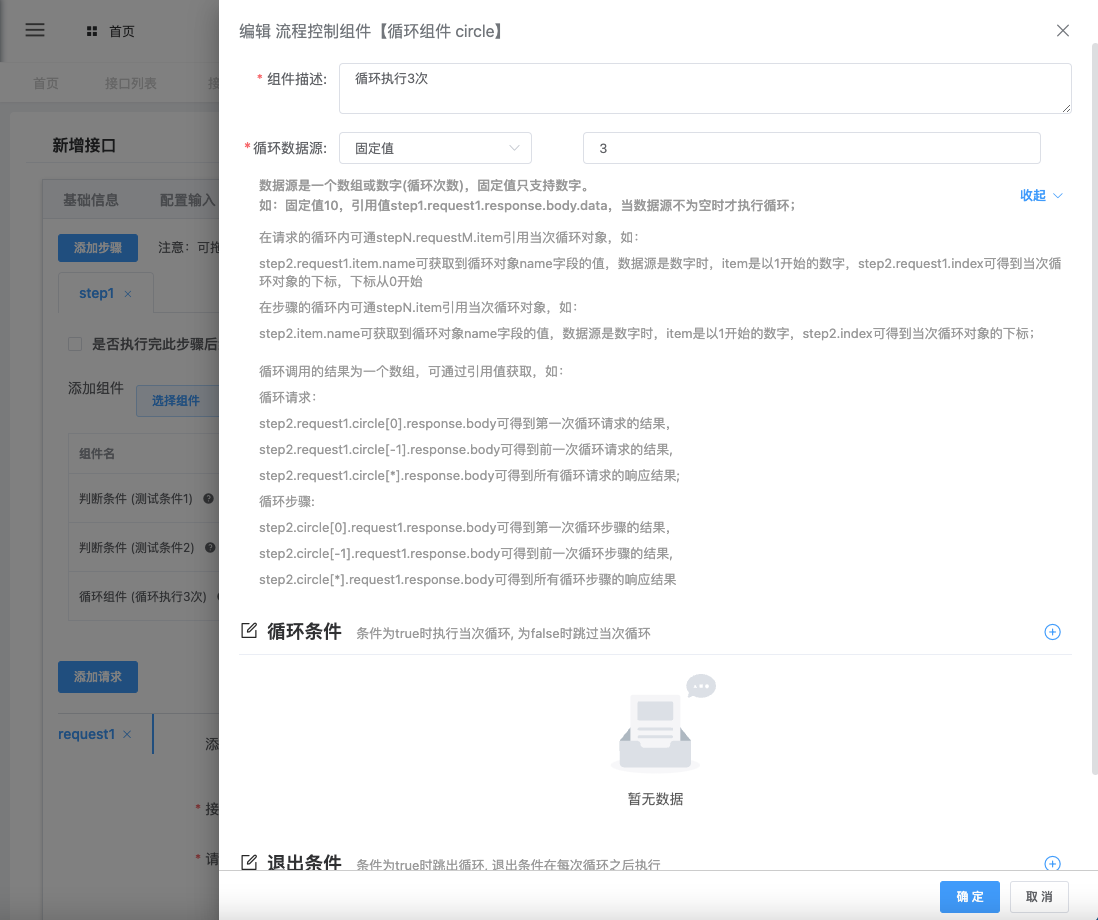Click the 首页 grid icon in header
The height and width of the screenshot is (920, 1098).
(x=92, y=32)
